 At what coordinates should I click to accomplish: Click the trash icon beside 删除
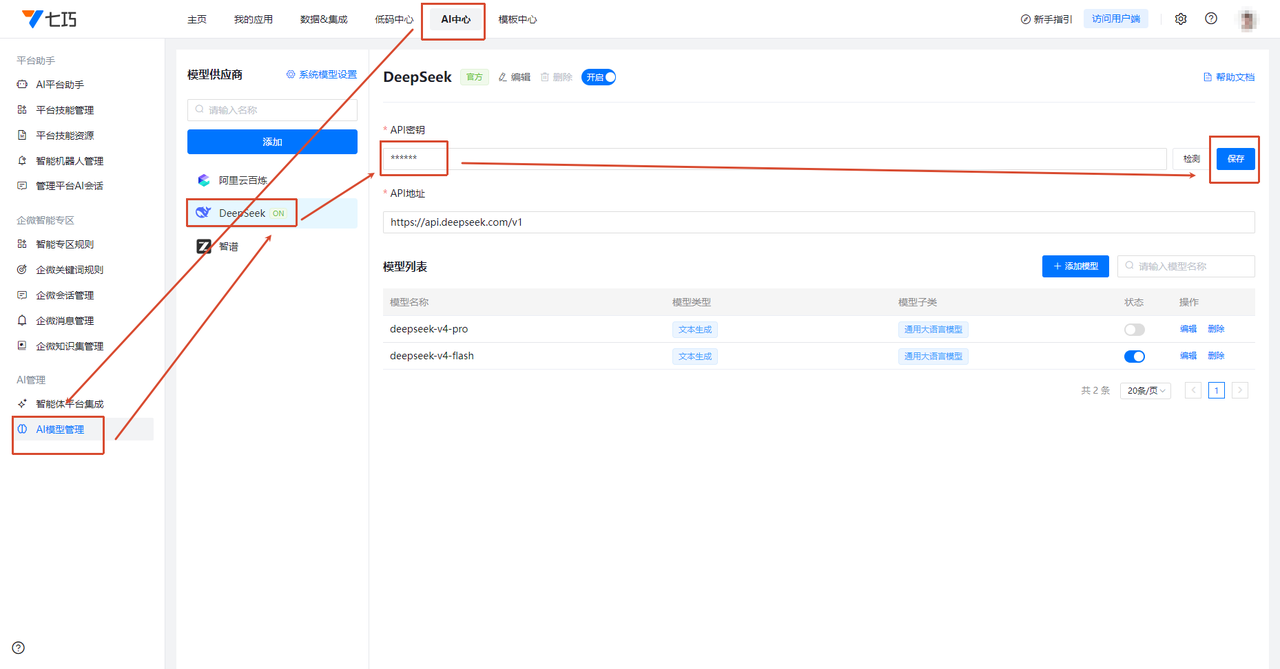(x=545, y=77)
